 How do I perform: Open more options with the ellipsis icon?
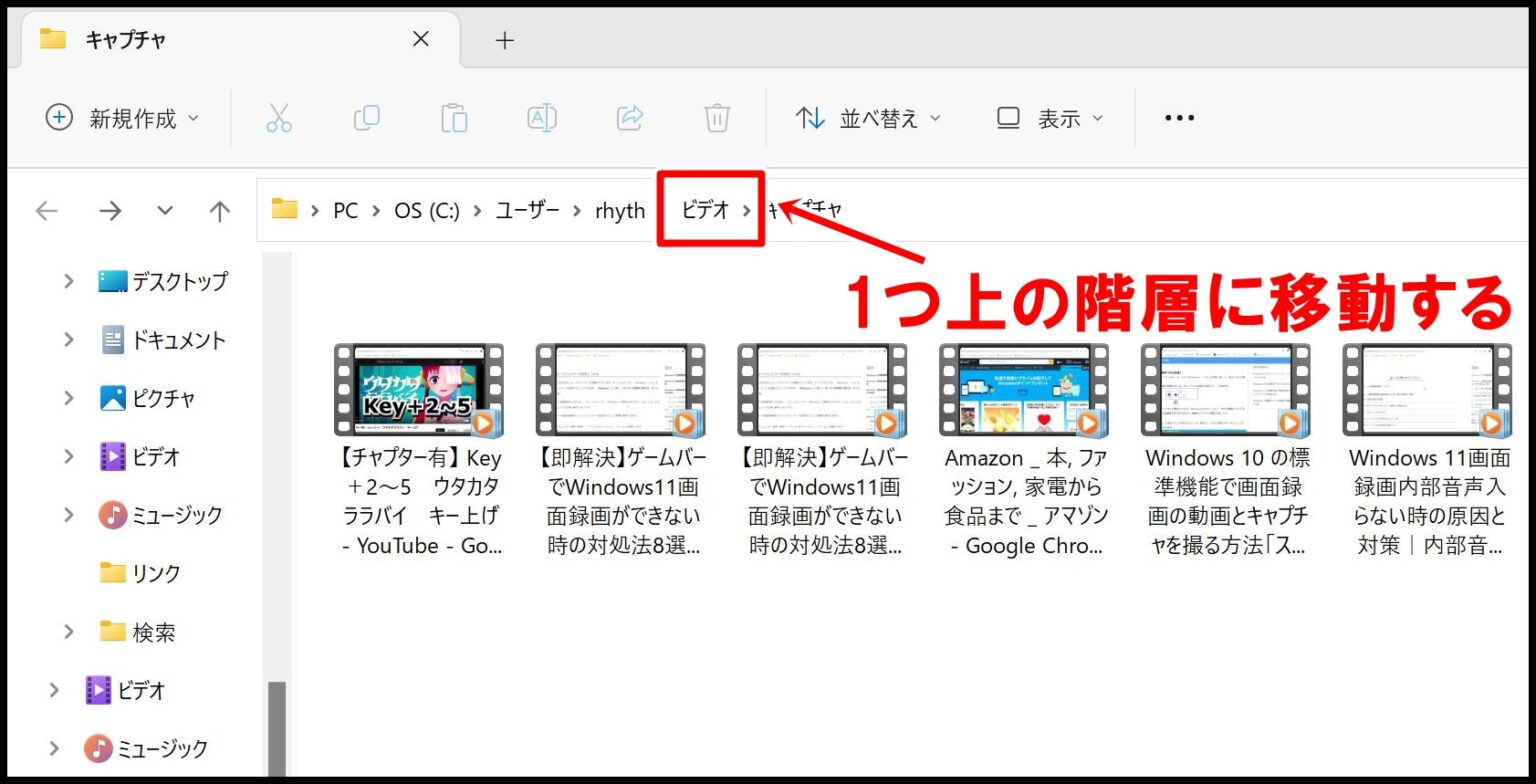[1179, 117]
